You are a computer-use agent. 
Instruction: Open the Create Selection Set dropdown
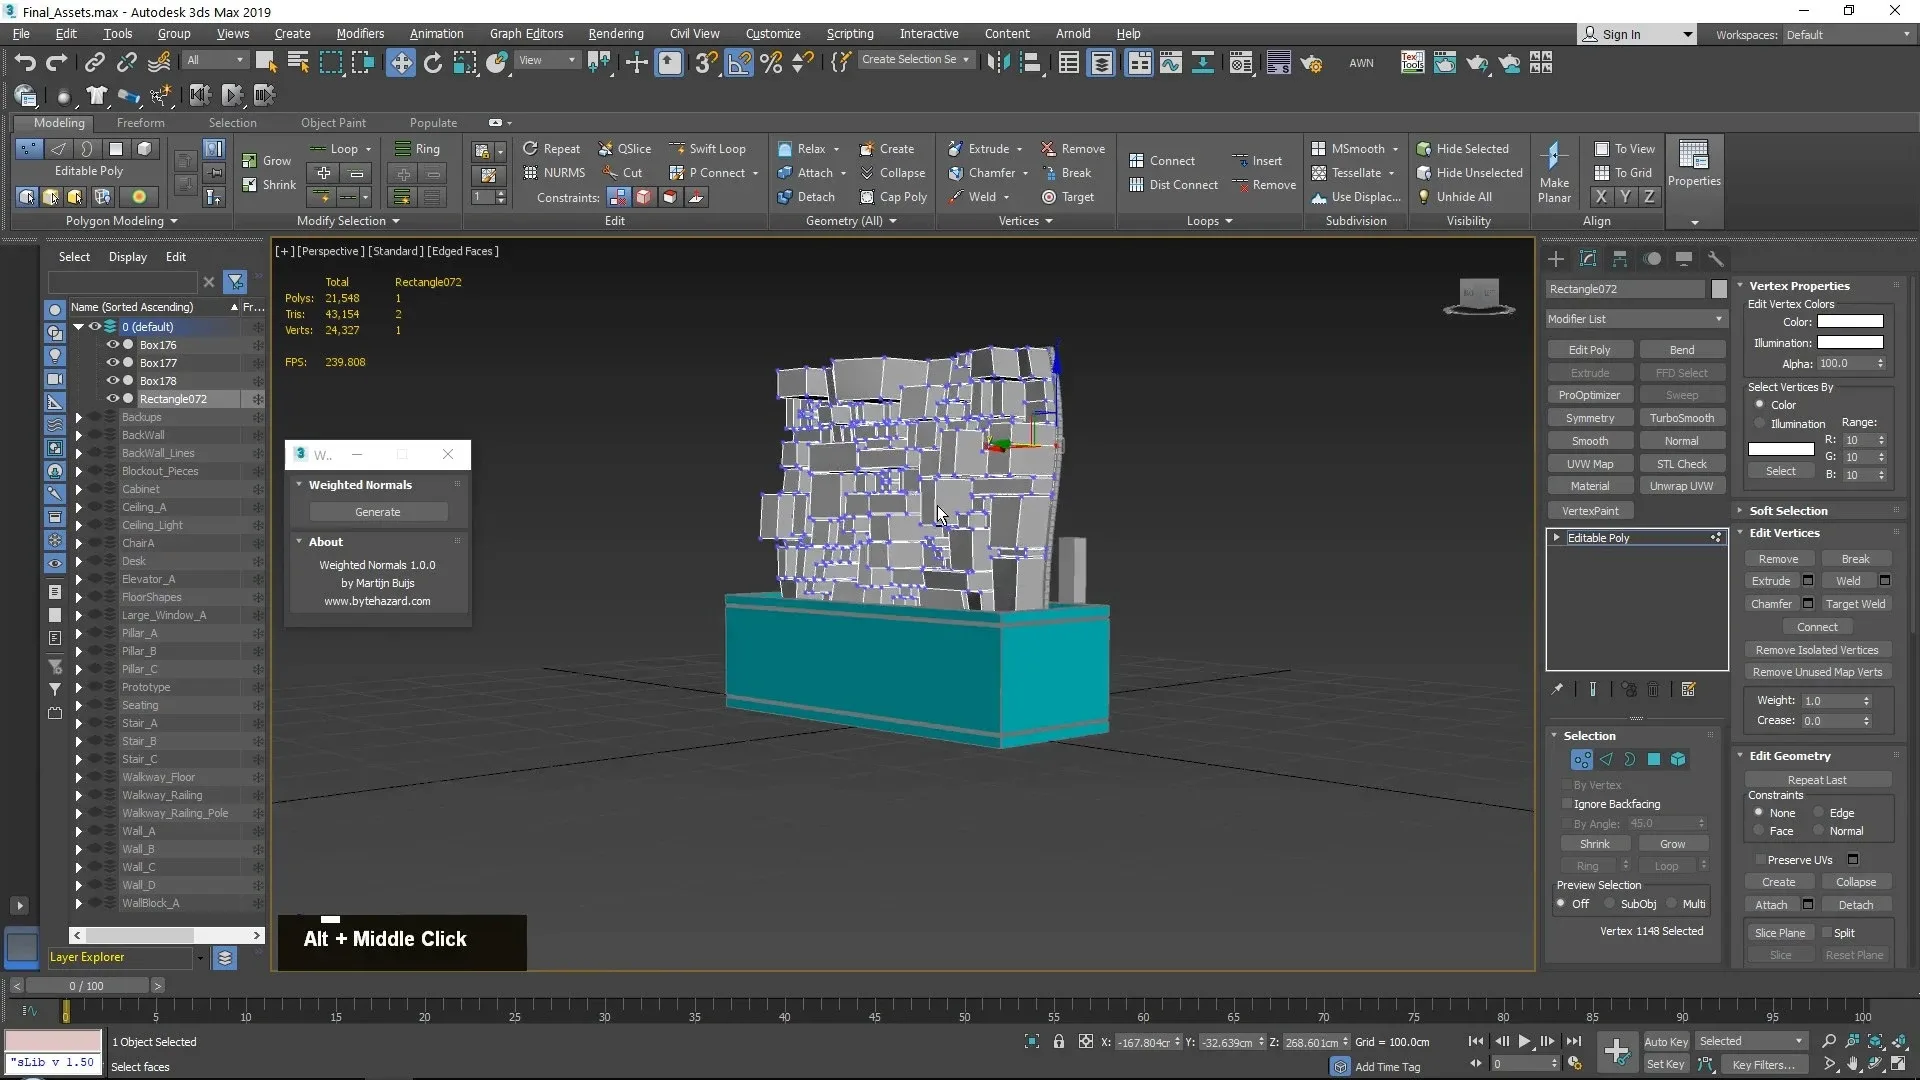click(916, 60)
